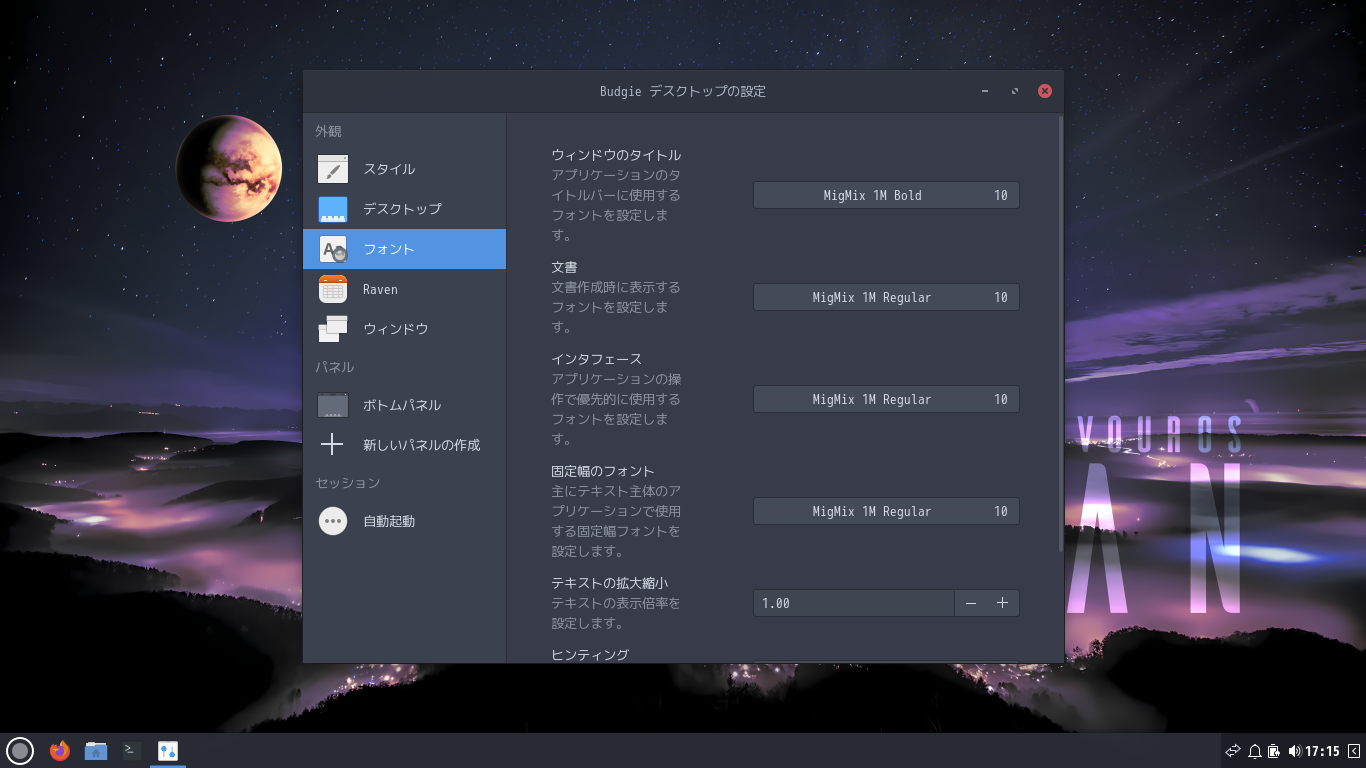Open the battery status tray icon
This screenshot has height=768, width=1366.
[1274, 751]
